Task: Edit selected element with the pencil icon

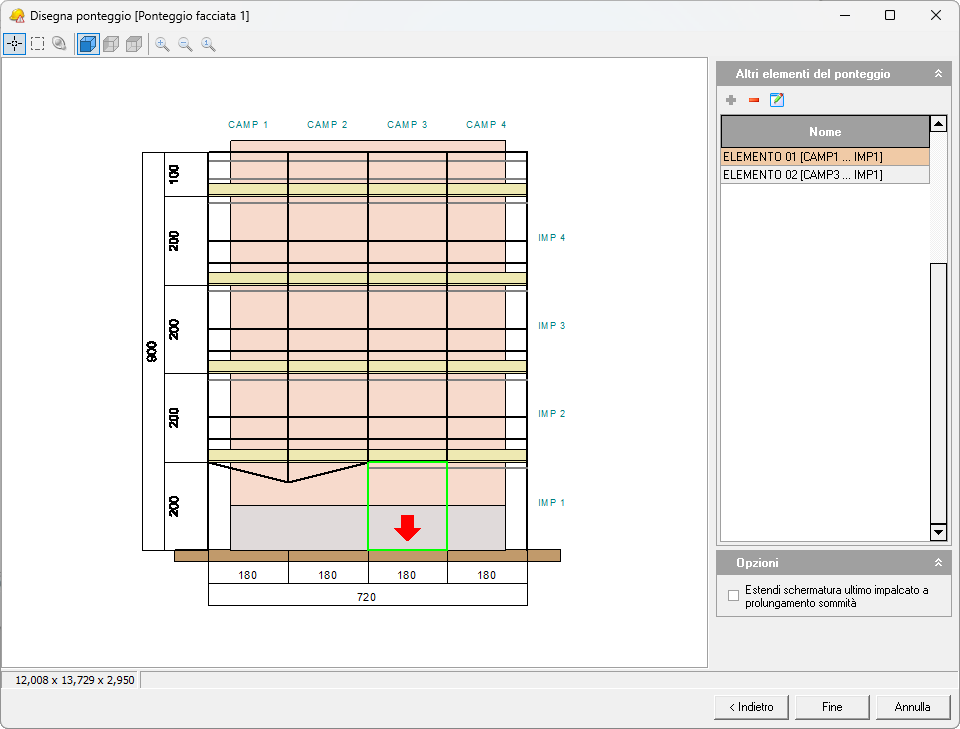Action: click(x=777, y=100)
